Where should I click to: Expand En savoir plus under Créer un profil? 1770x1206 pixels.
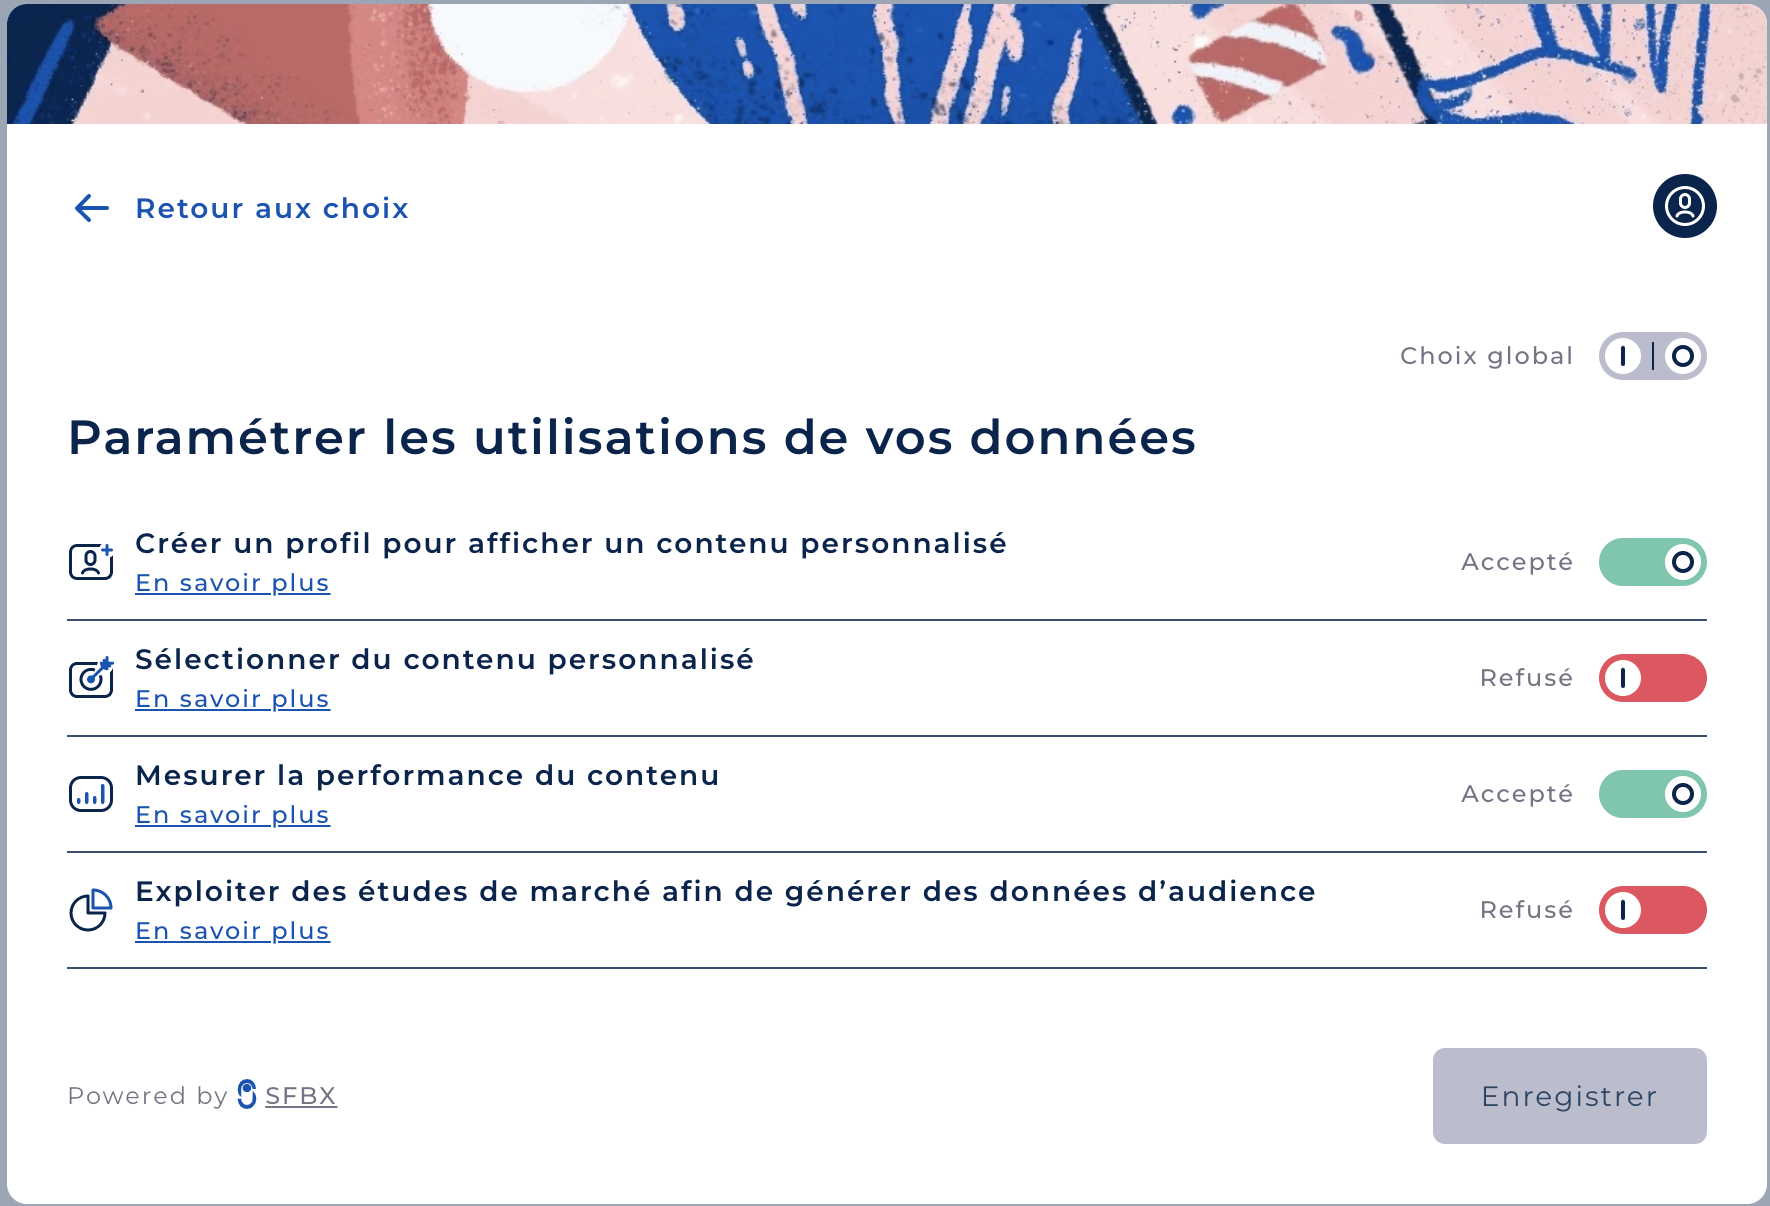[232, 583]
